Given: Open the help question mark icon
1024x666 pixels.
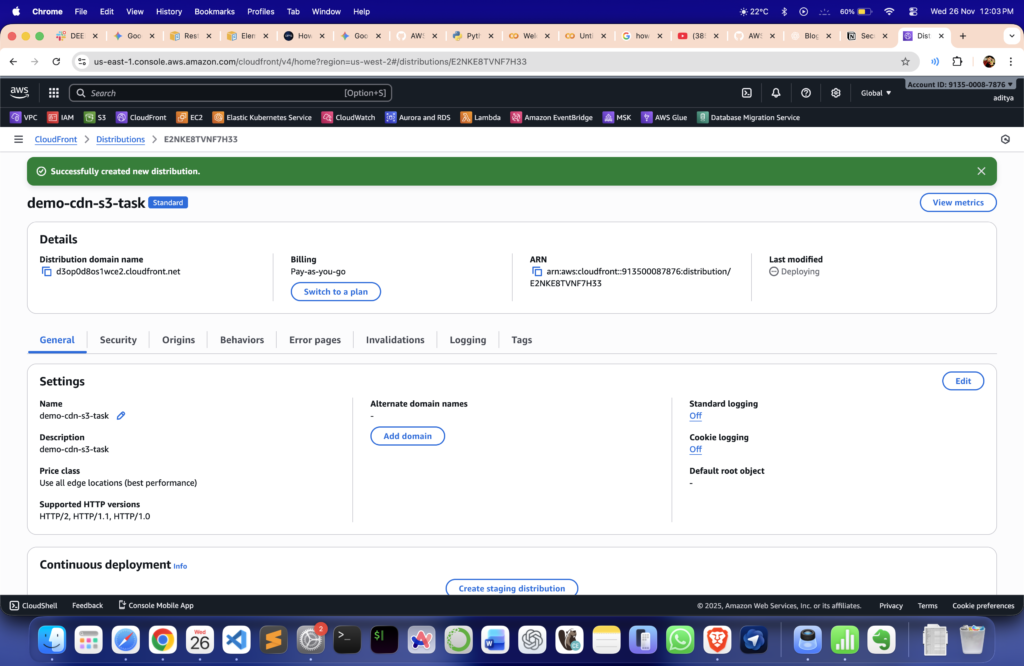Looking at the screenshot, I should click(x=806, y=93).
